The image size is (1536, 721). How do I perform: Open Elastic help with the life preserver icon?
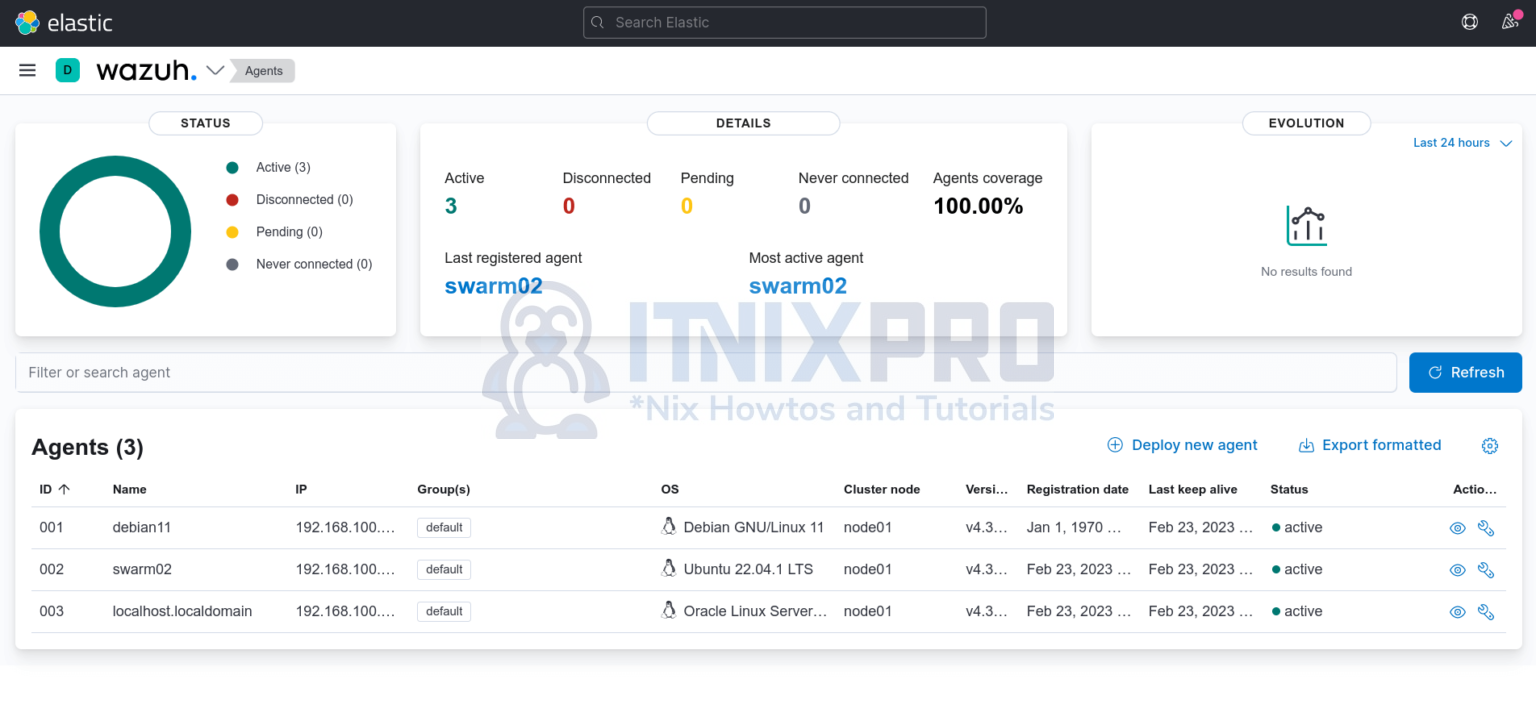tap(1469, 21)
